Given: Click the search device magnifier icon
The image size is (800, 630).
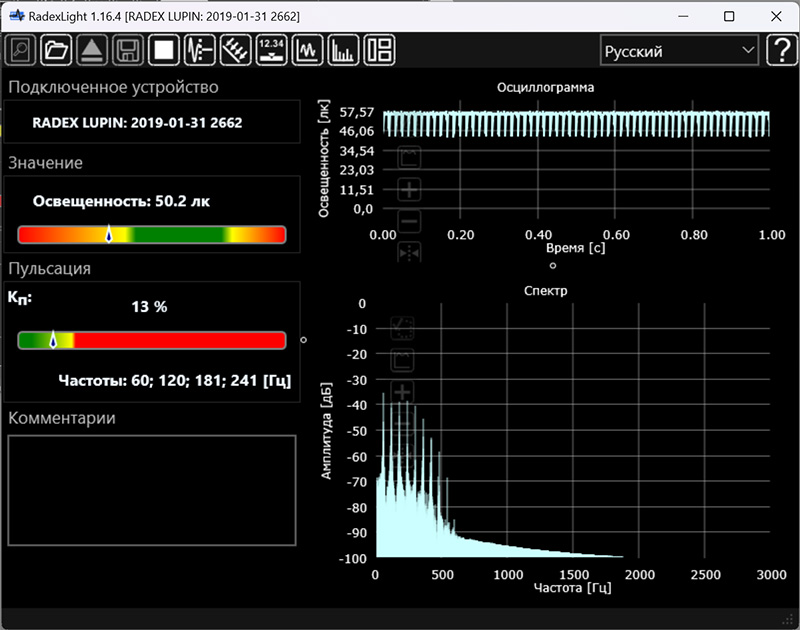Looking at the screenshot, I should coord(21,49).
